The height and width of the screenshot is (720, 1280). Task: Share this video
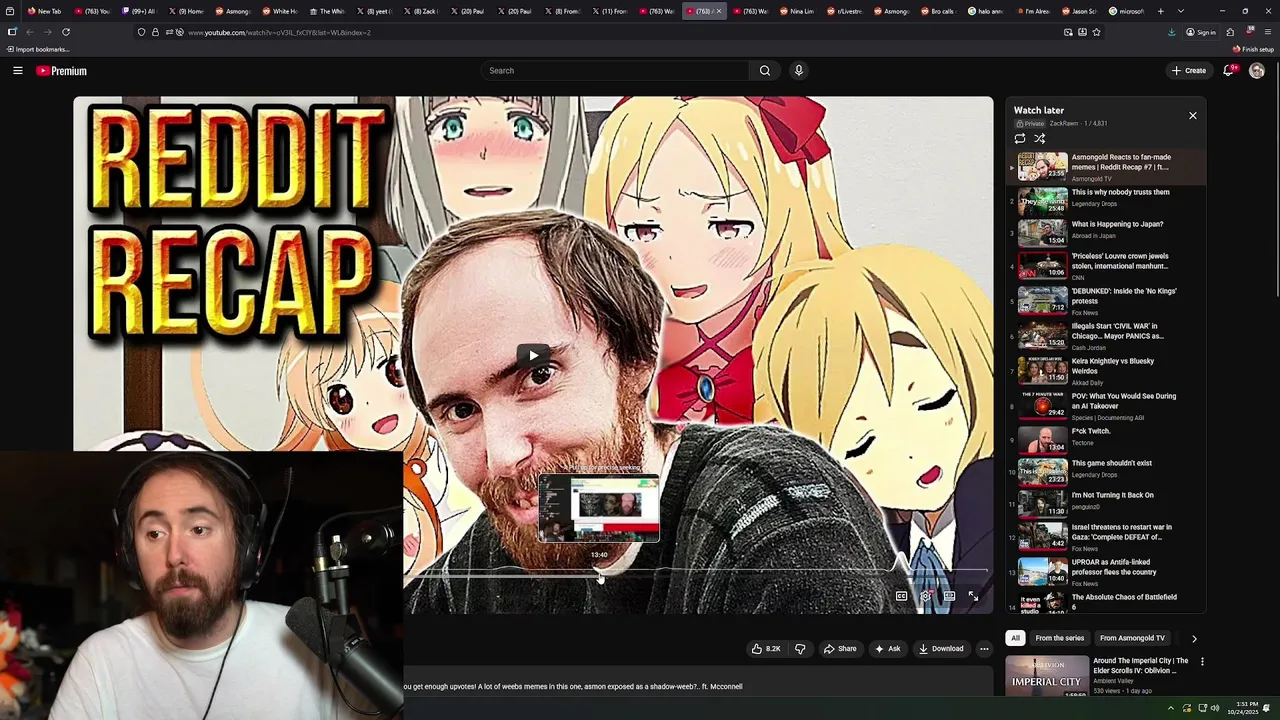pos(840,649)
